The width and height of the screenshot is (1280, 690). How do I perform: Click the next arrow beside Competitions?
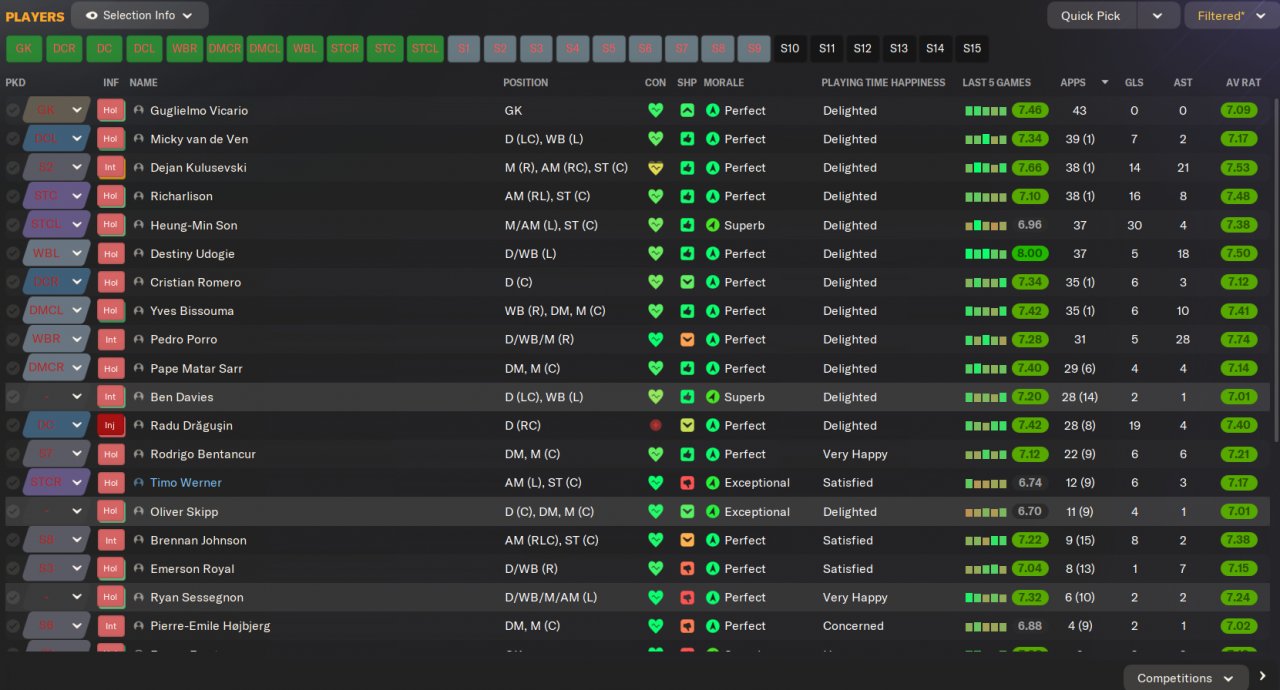[1263, 677]
